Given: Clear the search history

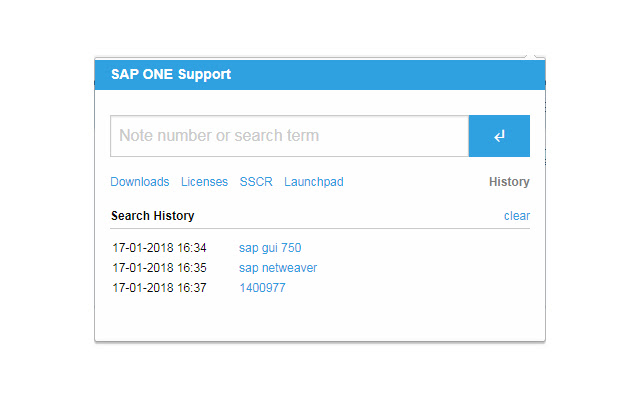Looking at the screenshot, I should [517, 216].
